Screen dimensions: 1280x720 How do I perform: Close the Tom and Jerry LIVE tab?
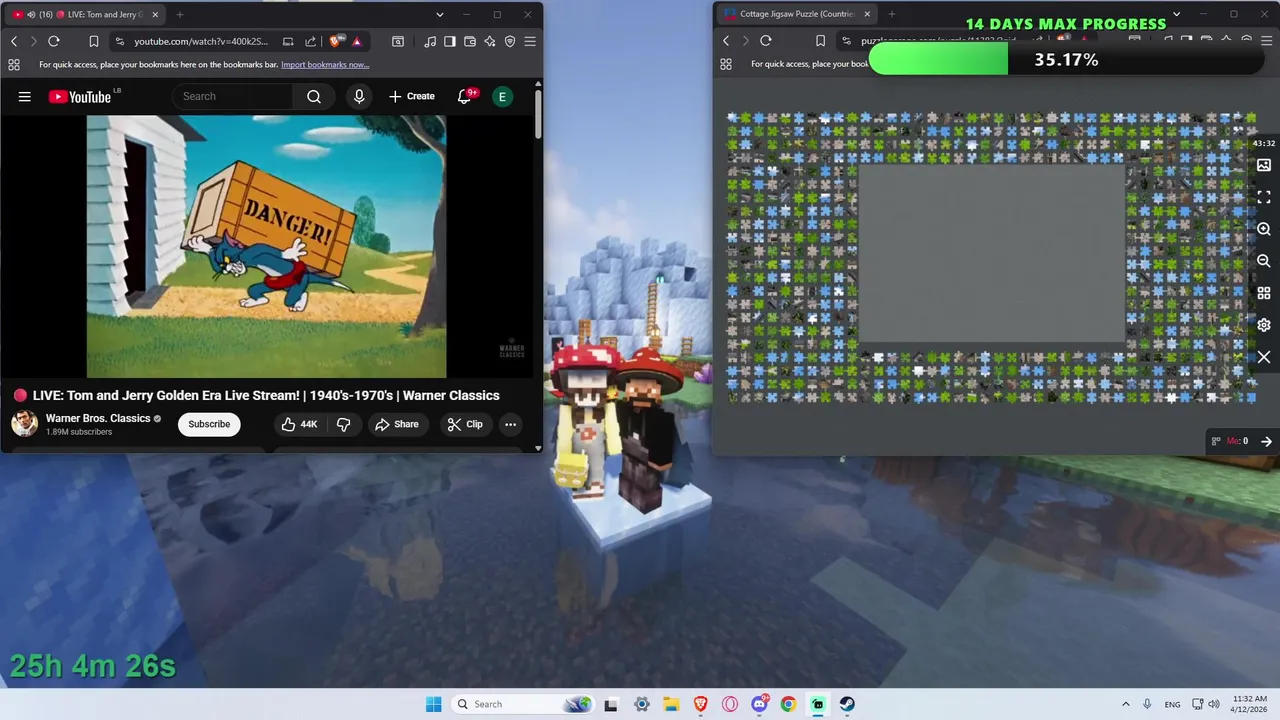point(153,15)
